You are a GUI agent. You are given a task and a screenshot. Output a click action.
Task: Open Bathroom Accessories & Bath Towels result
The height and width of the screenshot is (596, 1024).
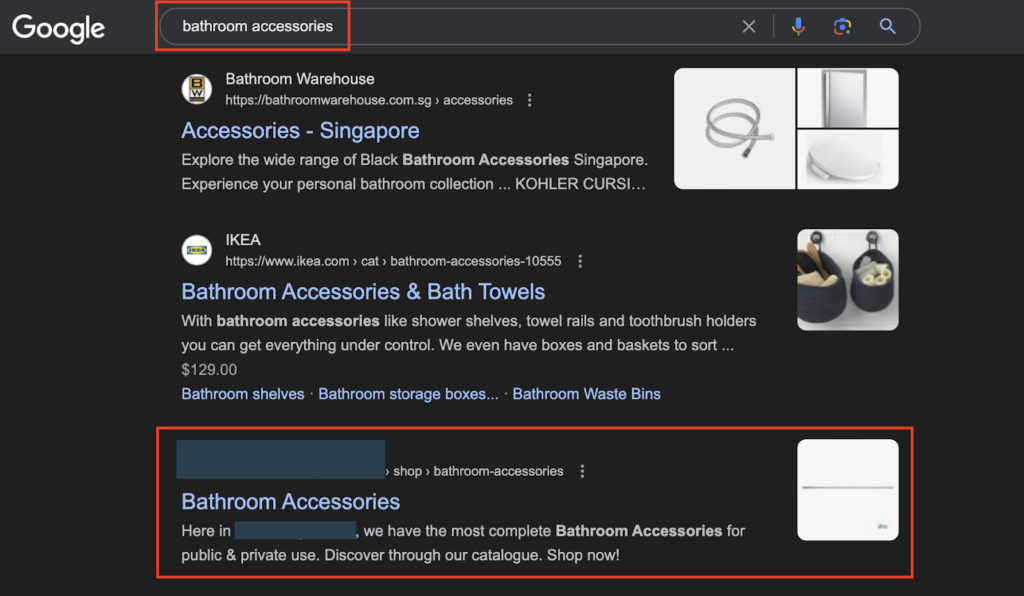coord(363,292)
